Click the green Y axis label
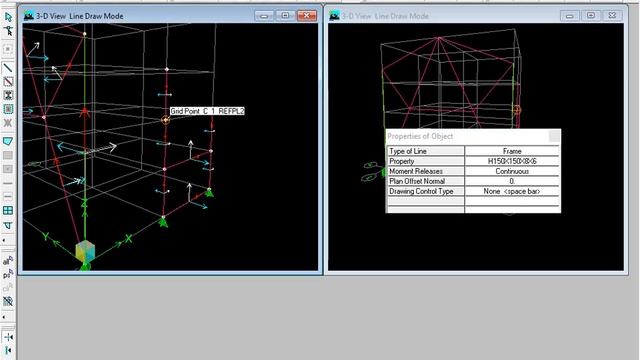640x360 pixels. (x=45, y=236)
